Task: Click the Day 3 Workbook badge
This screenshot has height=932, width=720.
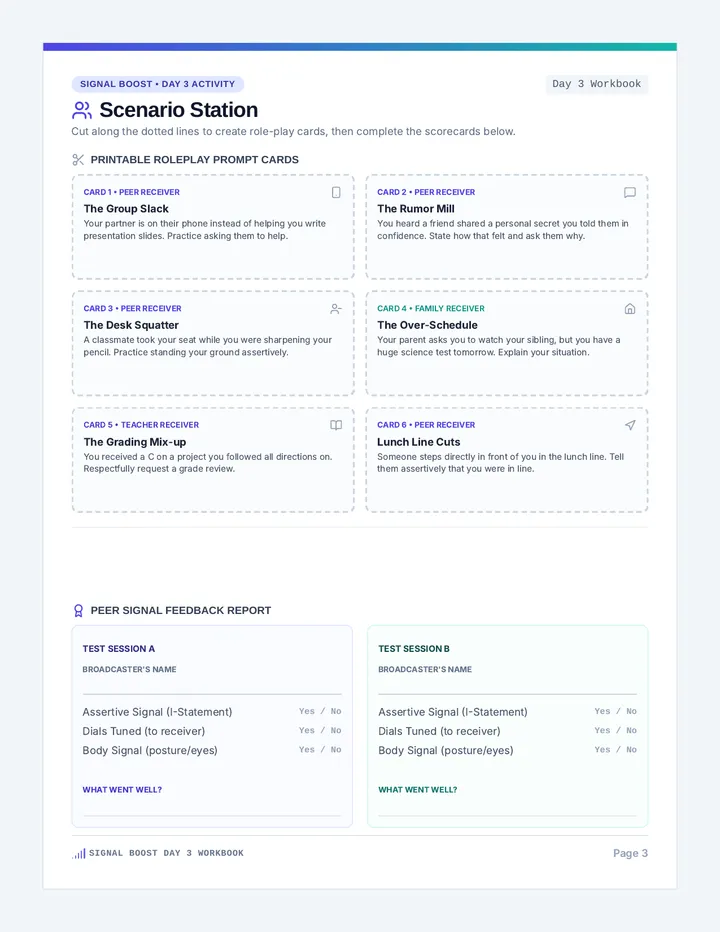Action: [596, 84]
